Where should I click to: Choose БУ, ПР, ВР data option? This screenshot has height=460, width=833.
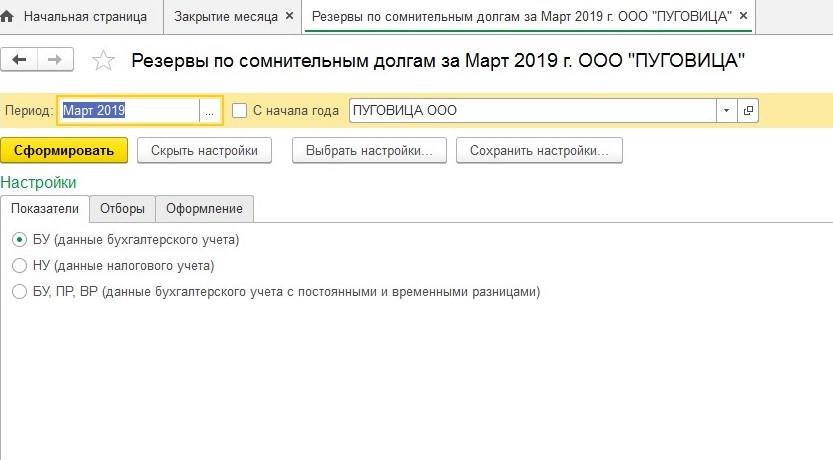[19, 292]
